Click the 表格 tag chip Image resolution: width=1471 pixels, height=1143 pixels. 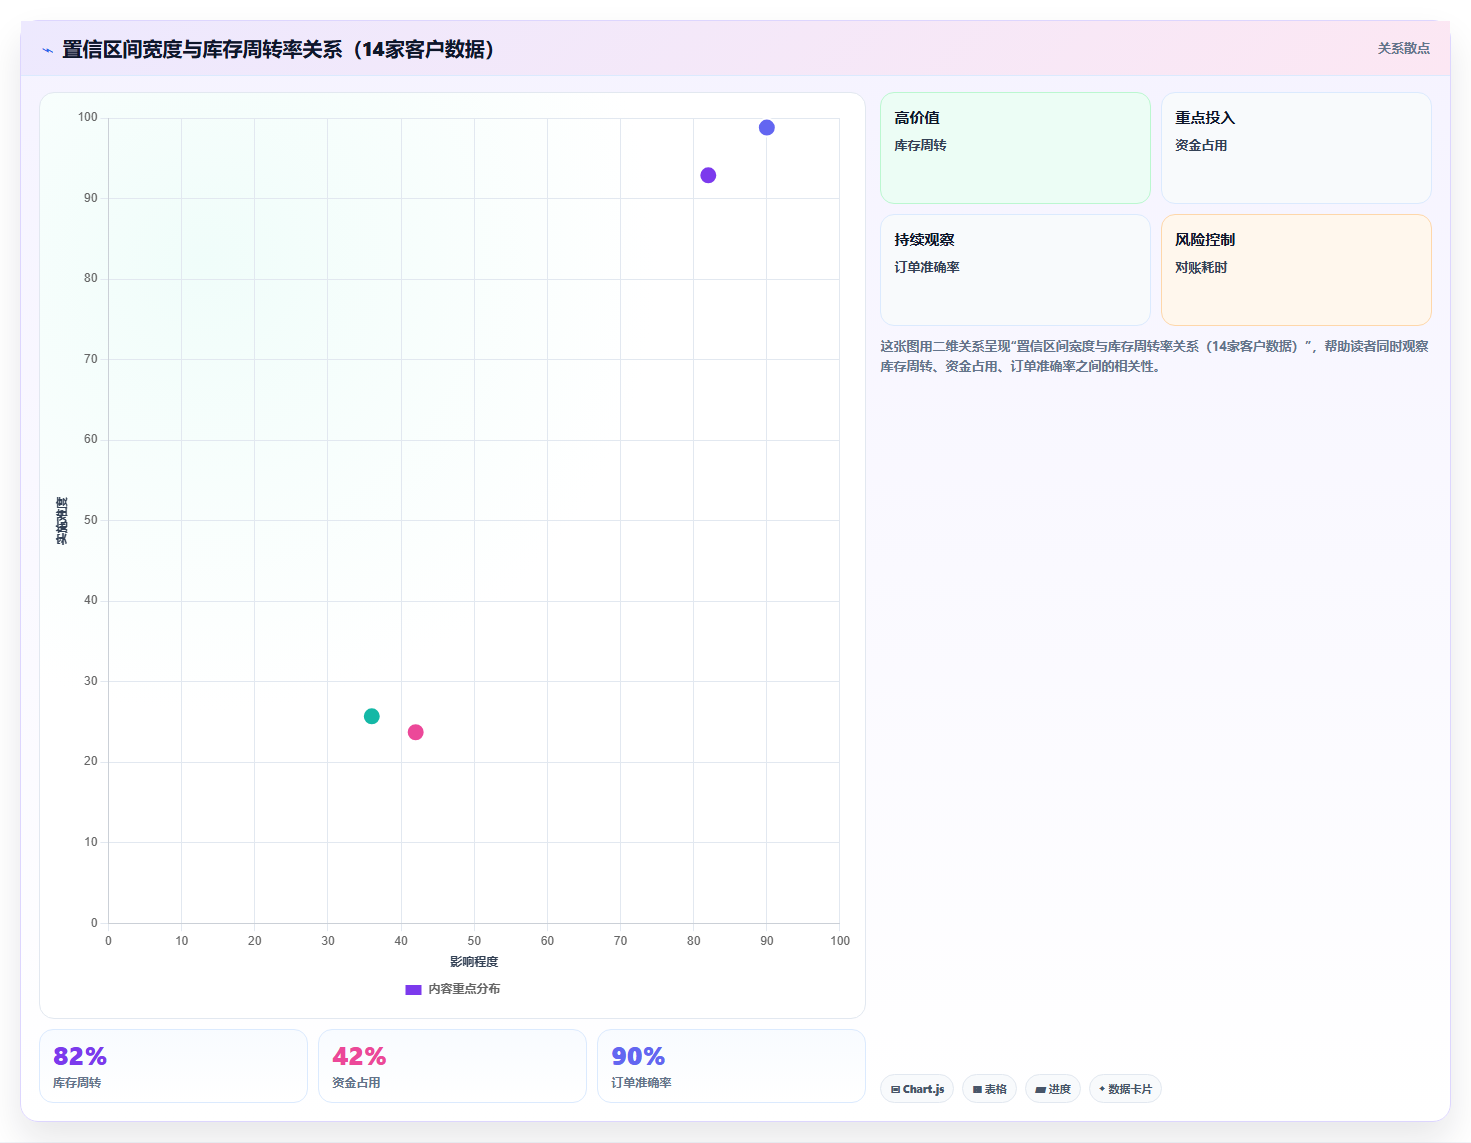pos(989,1089)
